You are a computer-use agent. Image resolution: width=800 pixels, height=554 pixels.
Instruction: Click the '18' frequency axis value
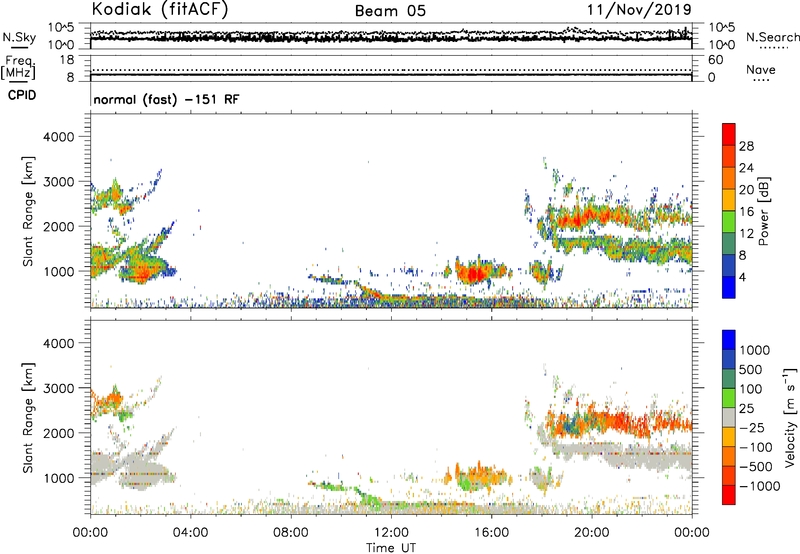tap(66, 60)
